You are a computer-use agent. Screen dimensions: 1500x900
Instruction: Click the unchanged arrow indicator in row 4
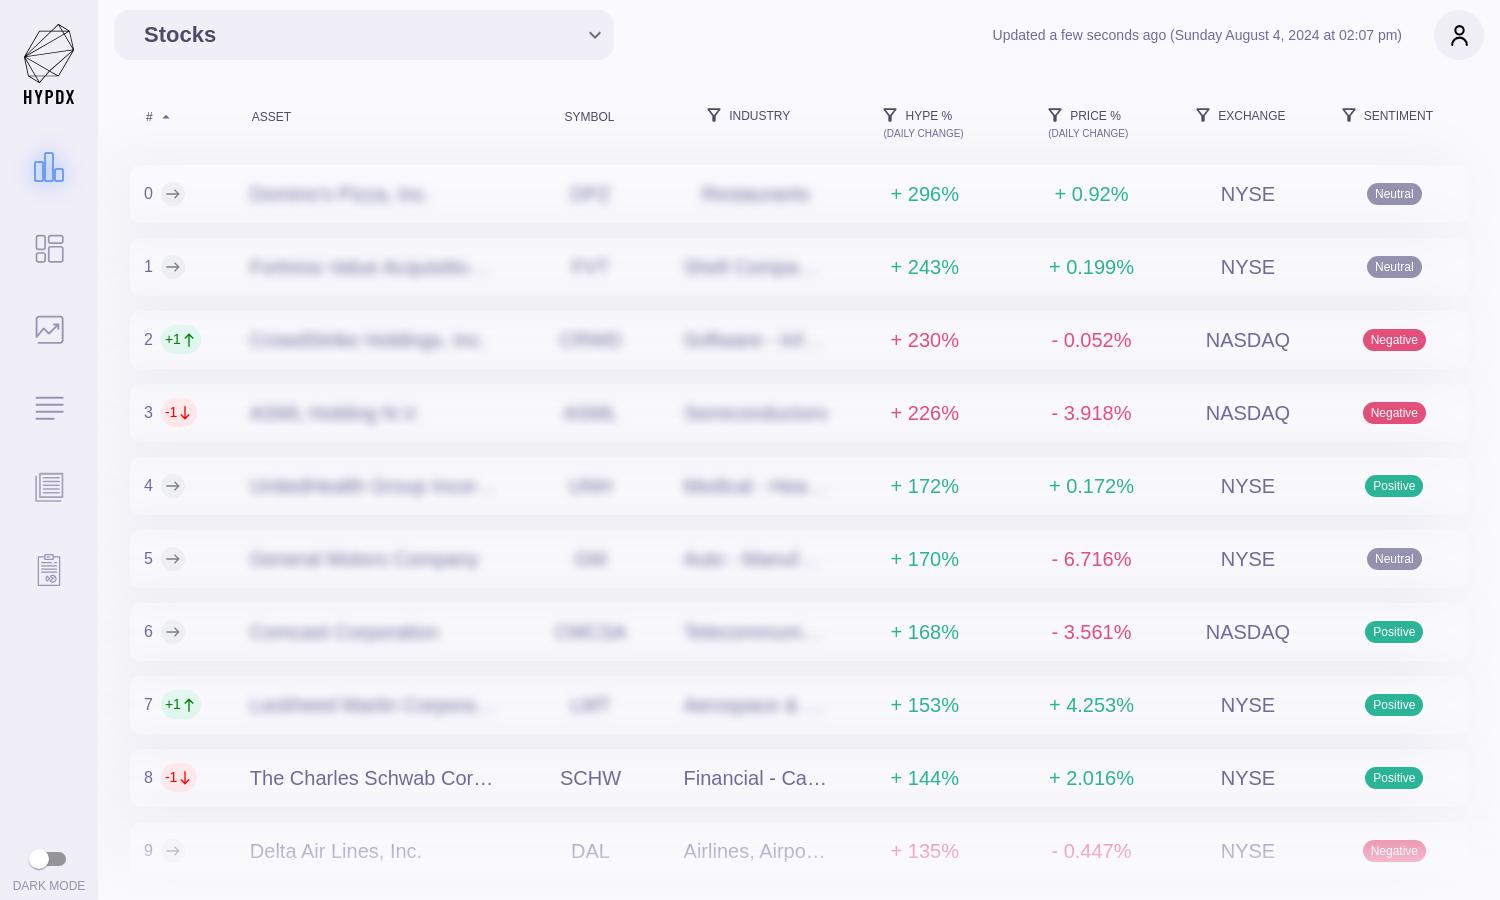coord(173,486)
